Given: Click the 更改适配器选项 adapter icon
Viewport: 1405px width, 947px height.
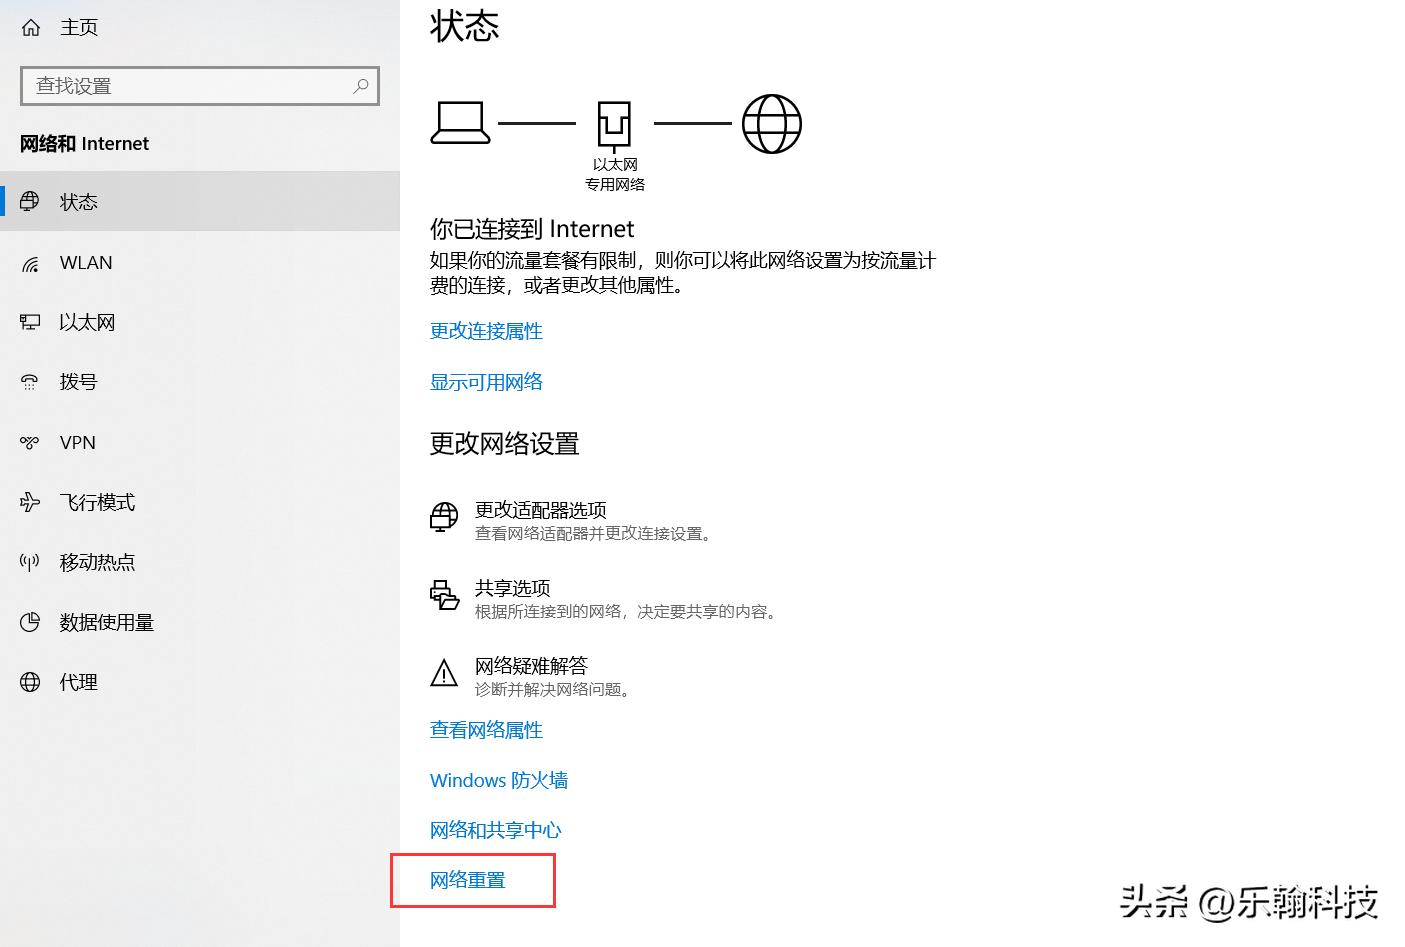Looking at the screenshot, I should click(x=443, y=517).
